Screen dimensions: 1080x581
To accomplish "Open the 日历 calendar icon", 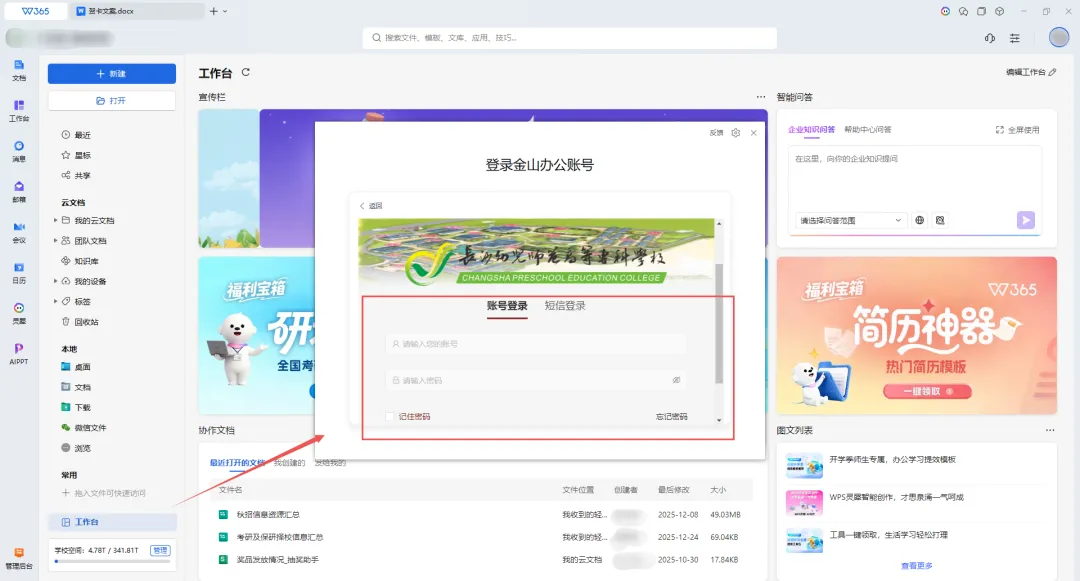I will [x=19, y=273].
